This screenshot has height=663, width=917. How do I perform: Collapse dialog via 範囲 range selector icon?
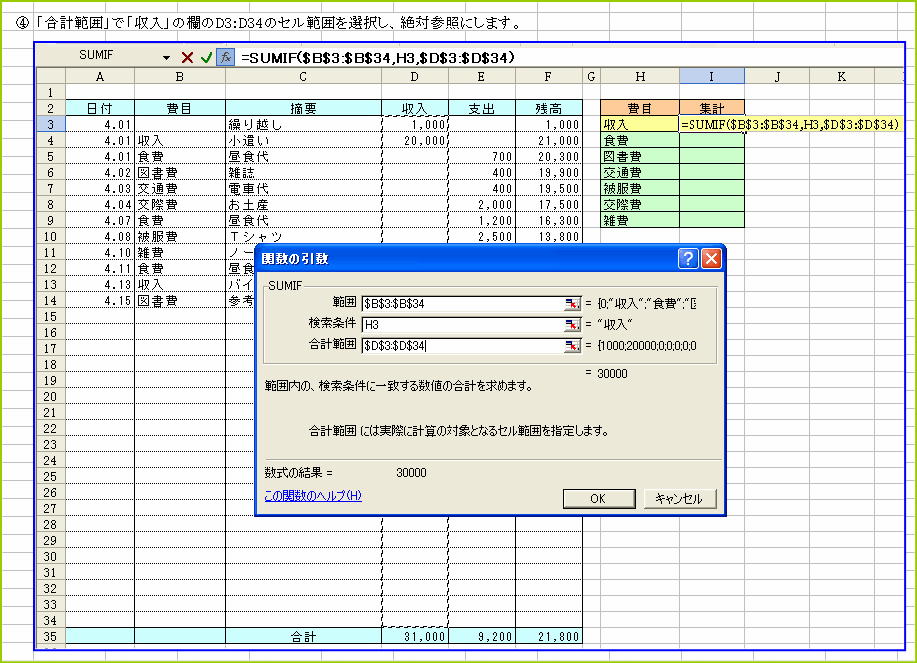tap(572, 303)
